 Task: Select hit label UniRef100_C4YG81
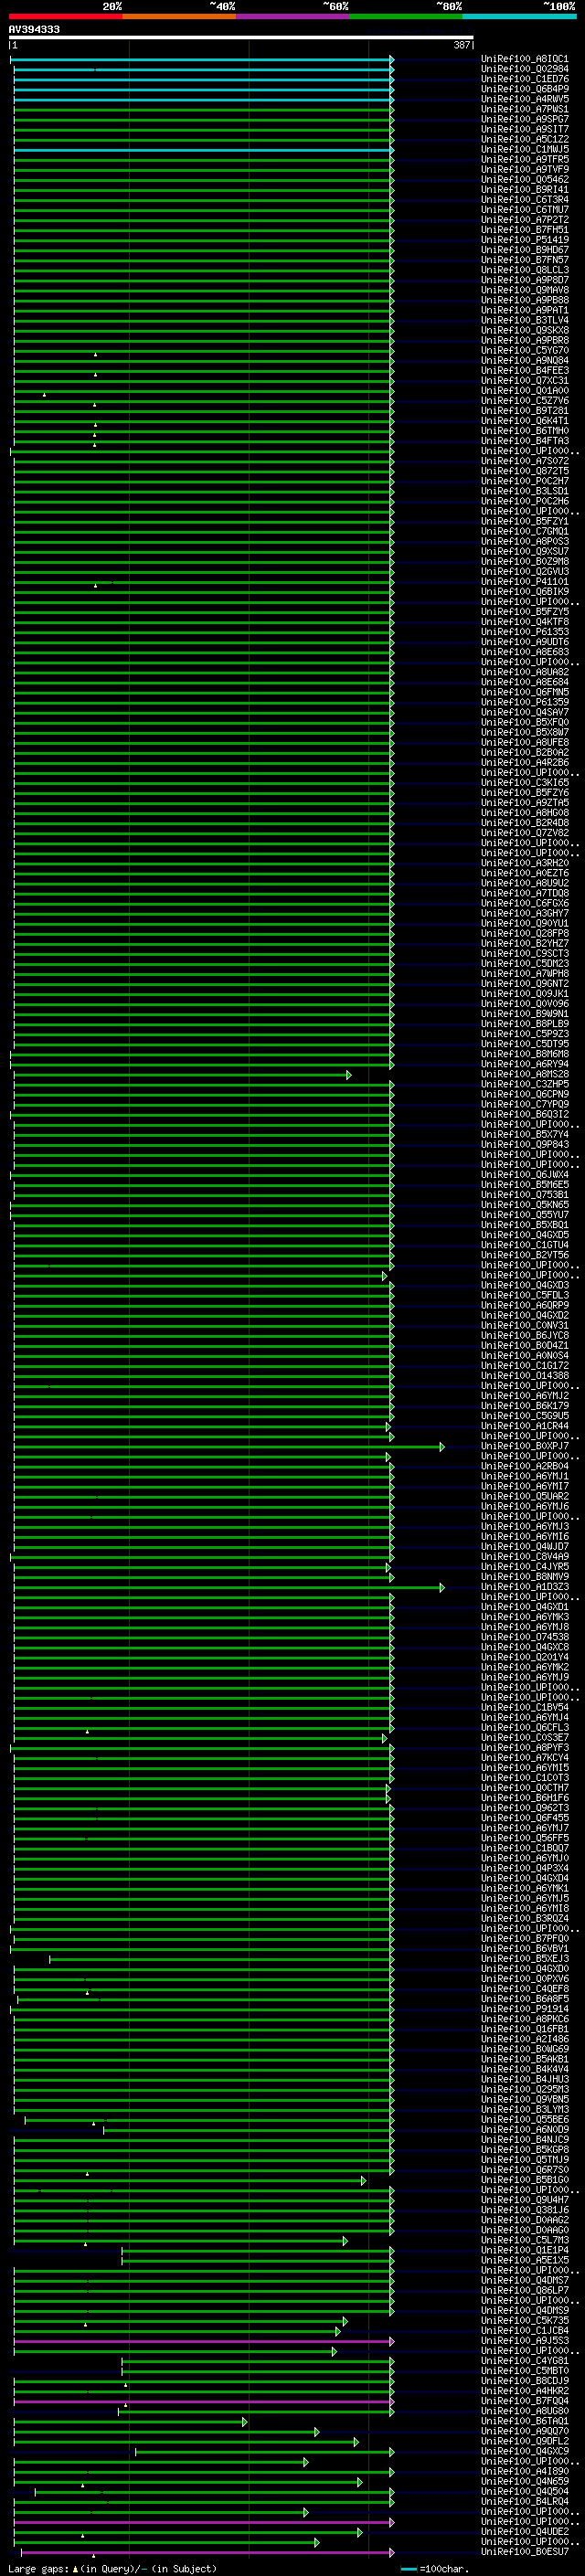click(x=525, y=2361)
